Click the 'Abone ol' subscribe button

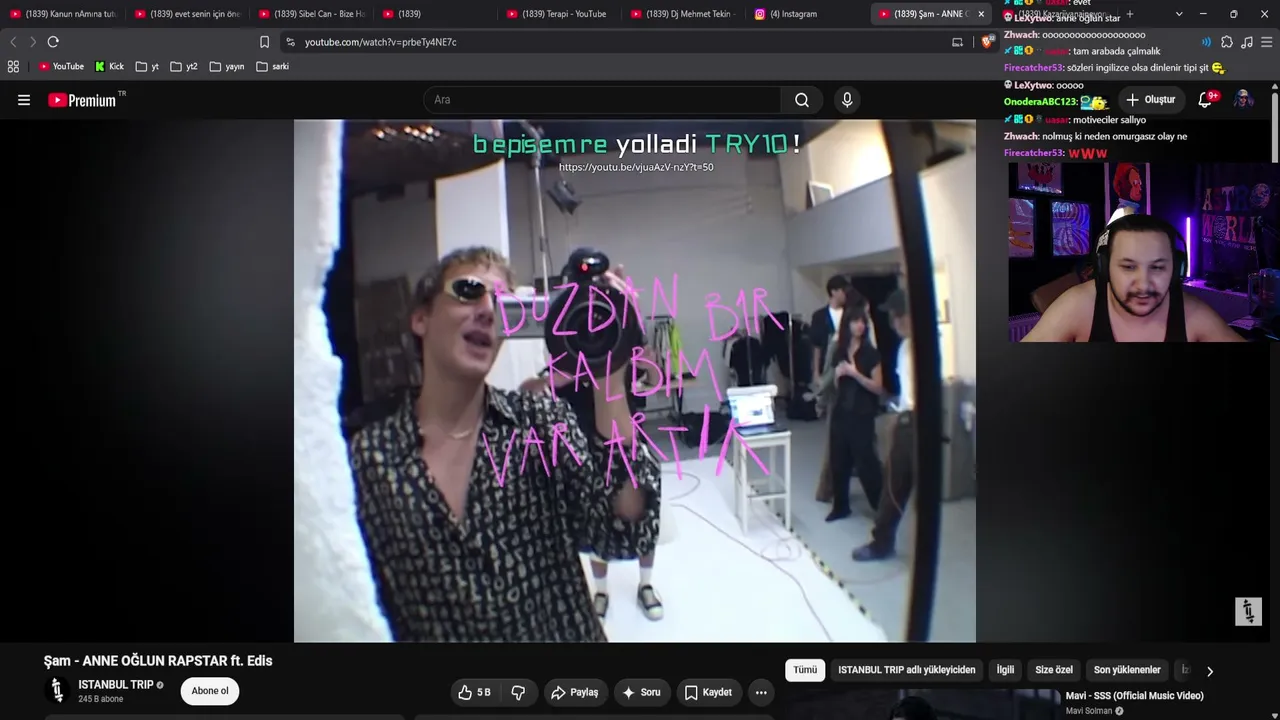tap(210, 691)
